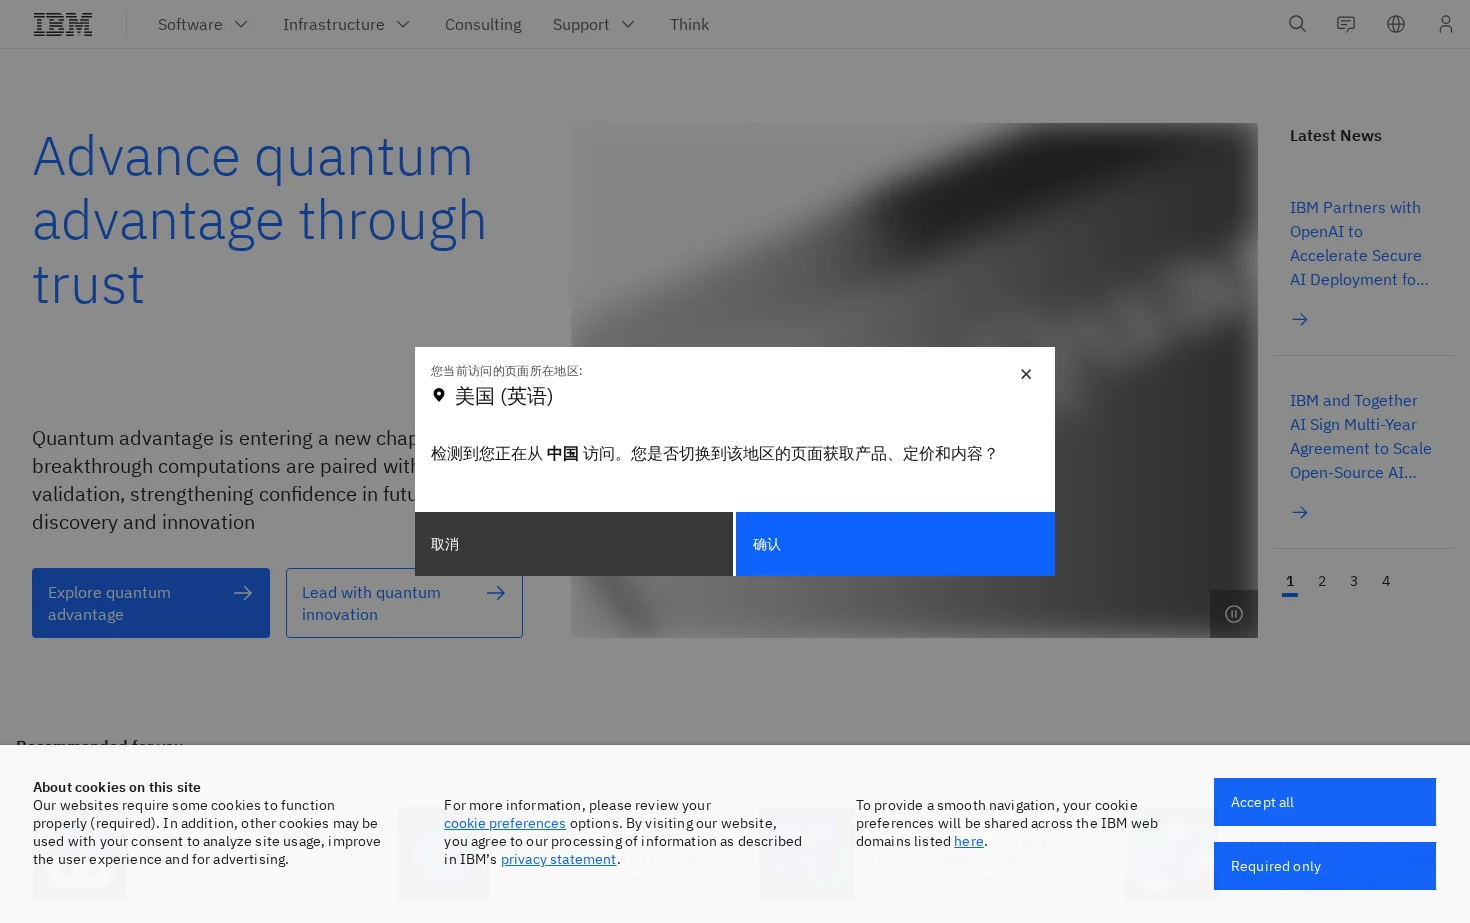Expand the Support menu

point(594,24)
